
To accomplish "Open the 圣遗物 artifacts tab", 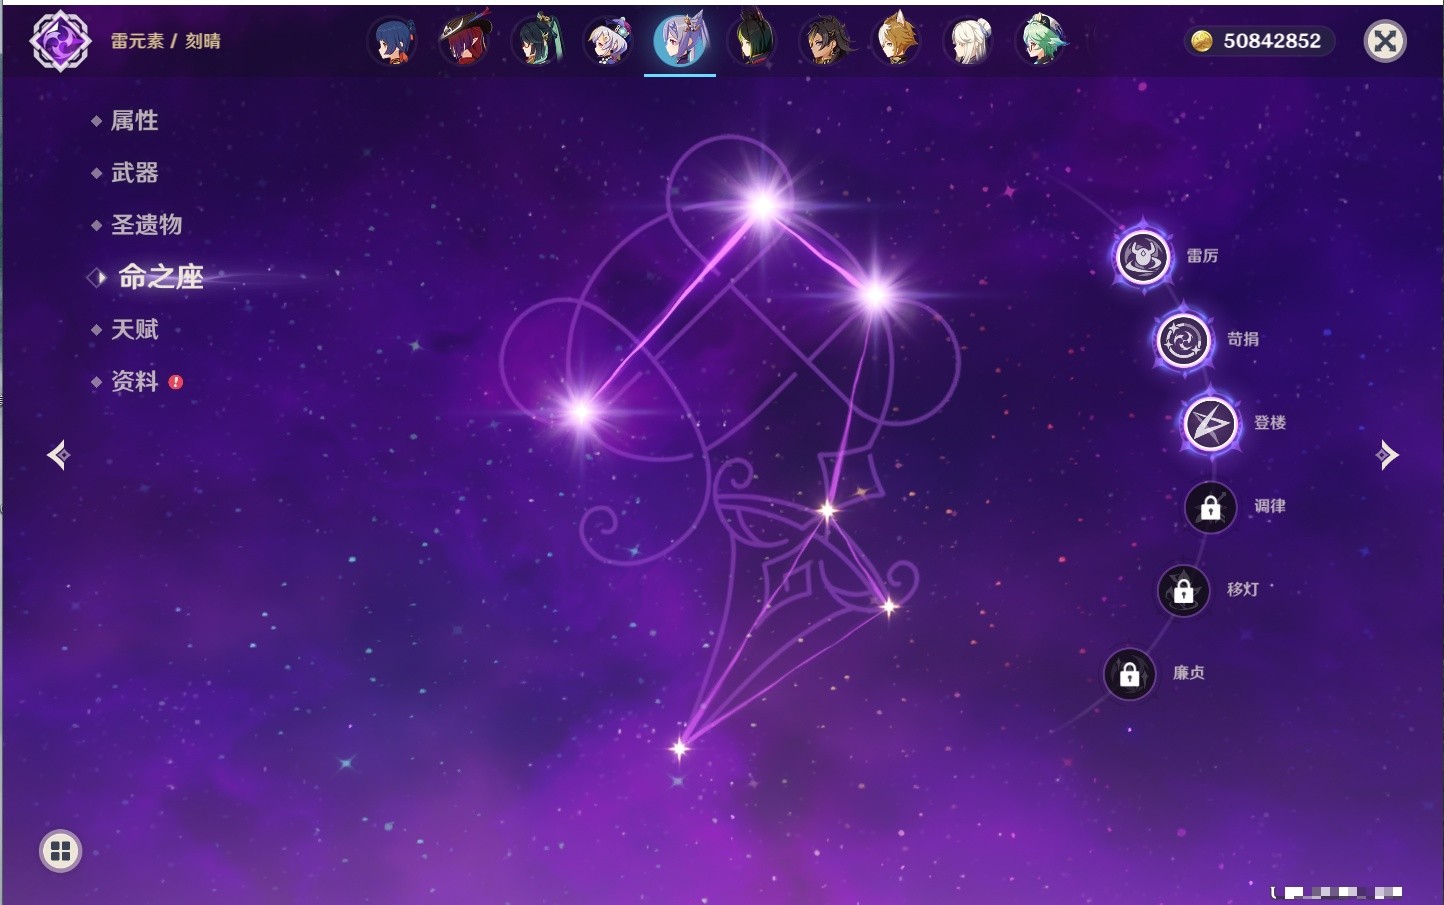I will [146, 225].
